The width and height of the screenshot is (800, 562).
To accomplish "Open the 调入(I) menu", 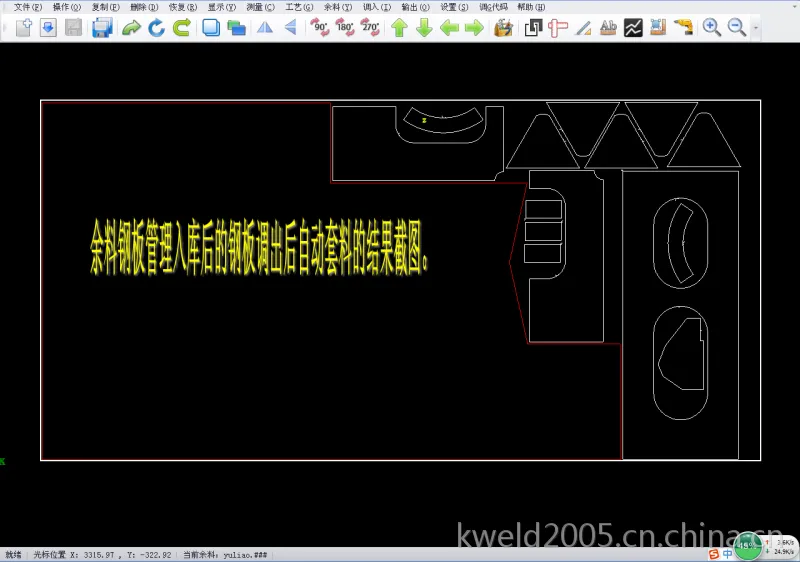I will point(377,7).
